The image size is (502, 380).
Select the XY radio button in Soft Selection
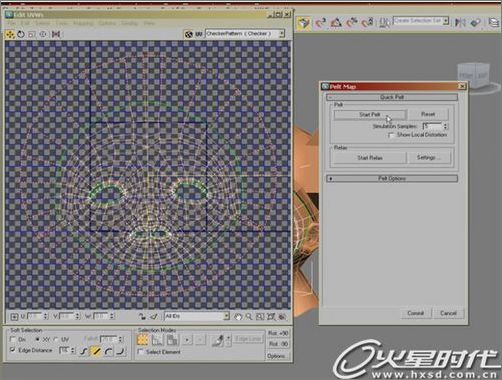(37, 339)
